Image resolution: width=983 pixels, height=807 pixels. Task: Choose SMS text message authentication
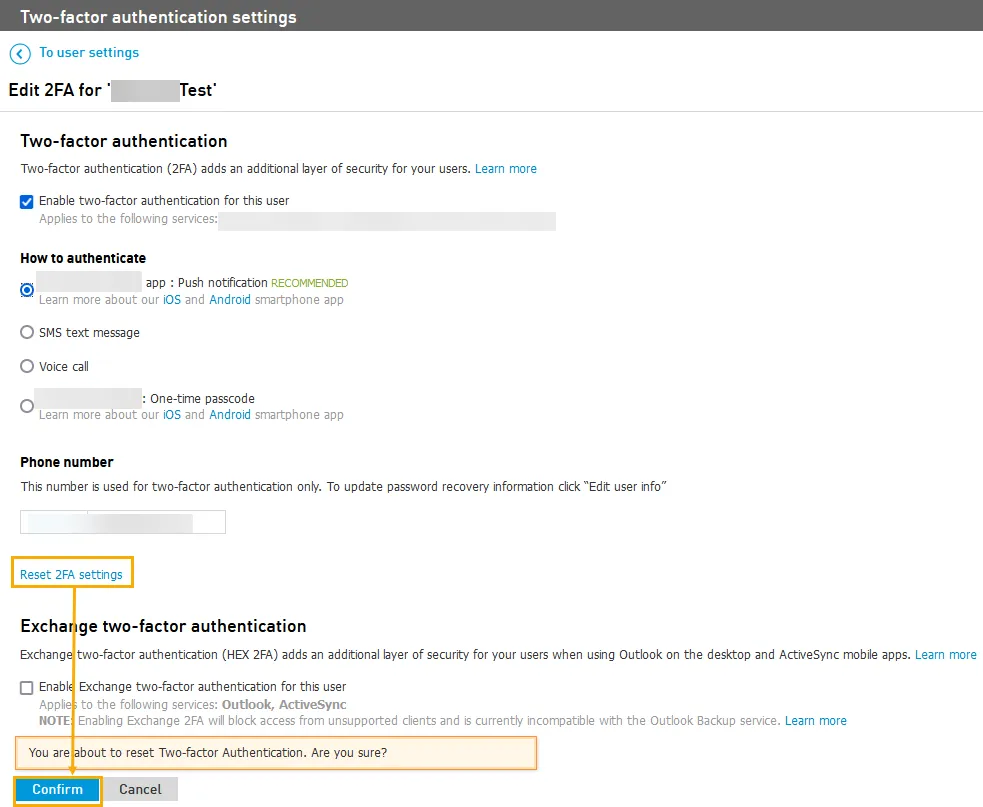(27, 332)
